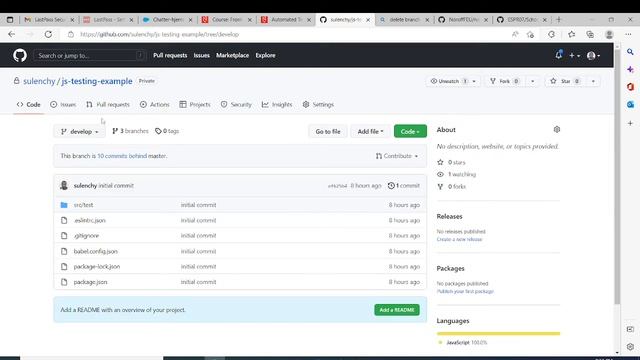640x360 pixels.
Task: Open Explore in top navbar
Action: tap(265, 56)
